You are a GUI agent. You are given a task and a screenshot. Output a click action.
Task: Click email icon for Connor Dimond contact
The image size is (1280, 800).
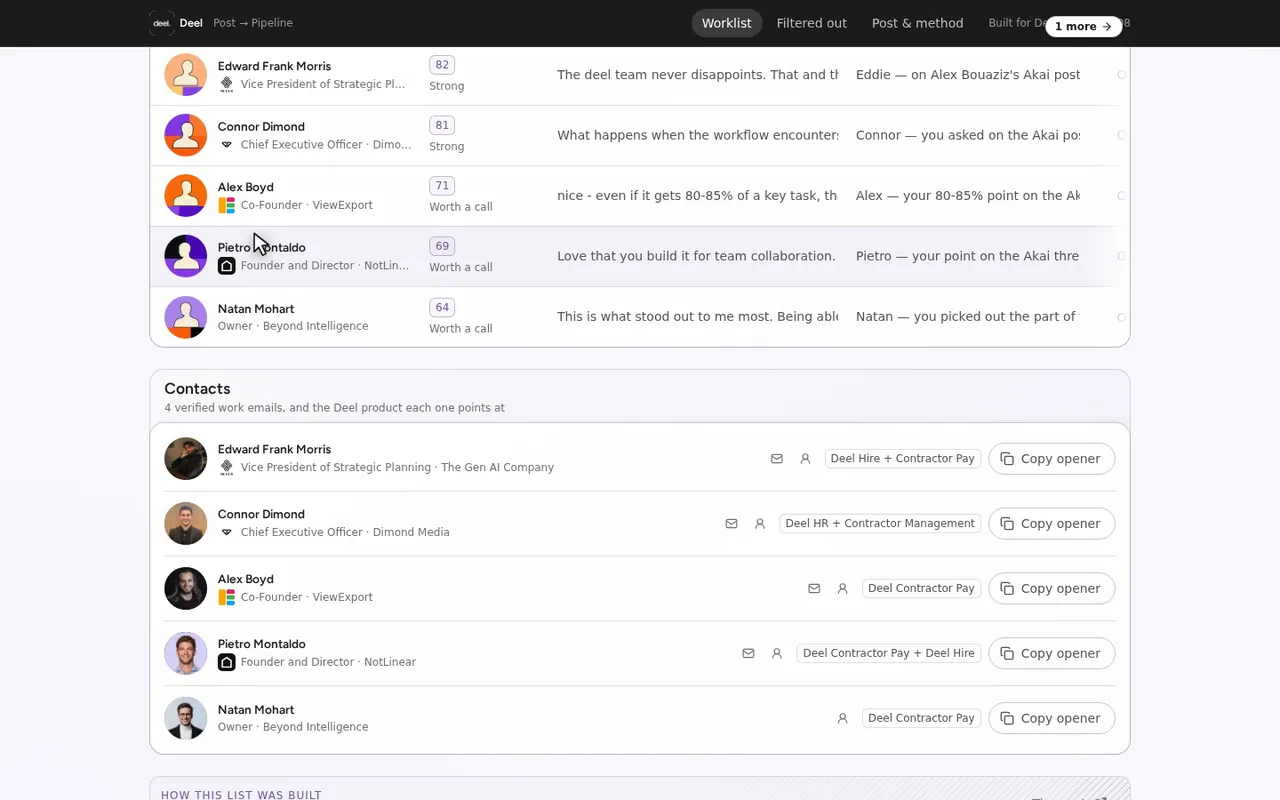click(x=732, y=524)
